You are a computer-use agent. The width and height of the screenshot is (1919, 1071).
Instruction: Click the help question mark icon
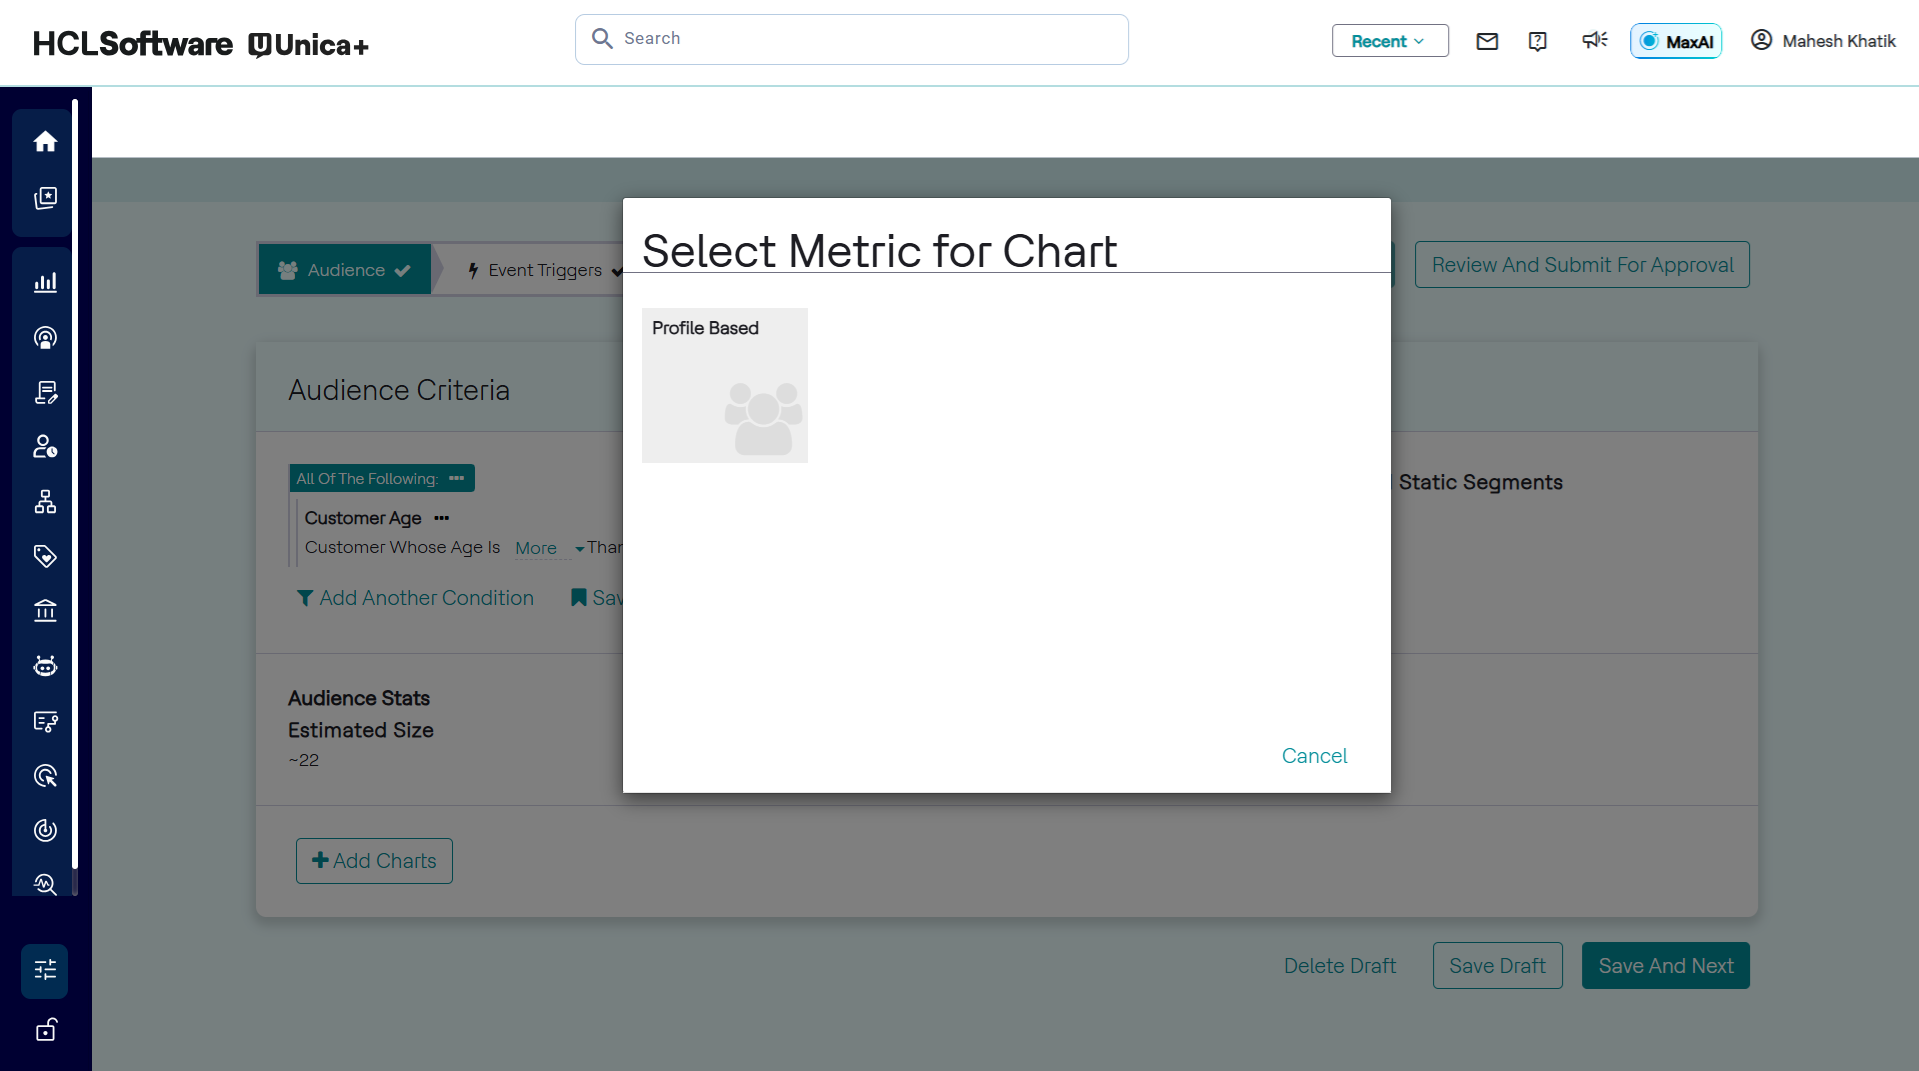click(x=1538, y=41)
